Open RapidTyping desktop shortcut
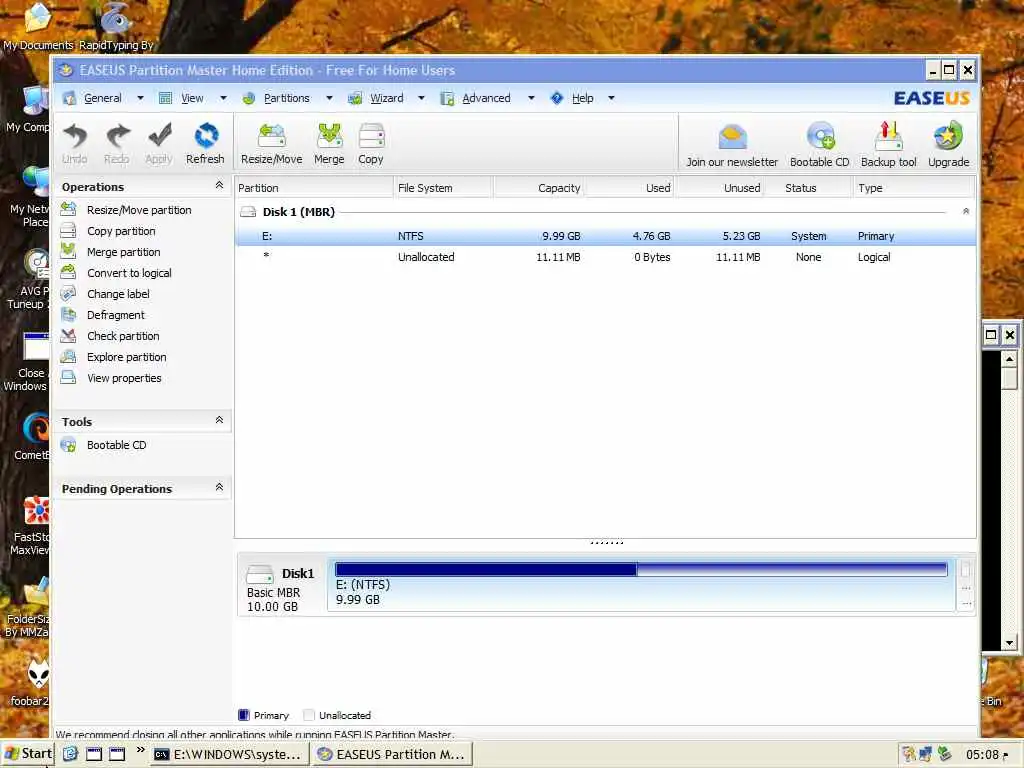This screenshot has width=1024, height=768. point(116,26)
